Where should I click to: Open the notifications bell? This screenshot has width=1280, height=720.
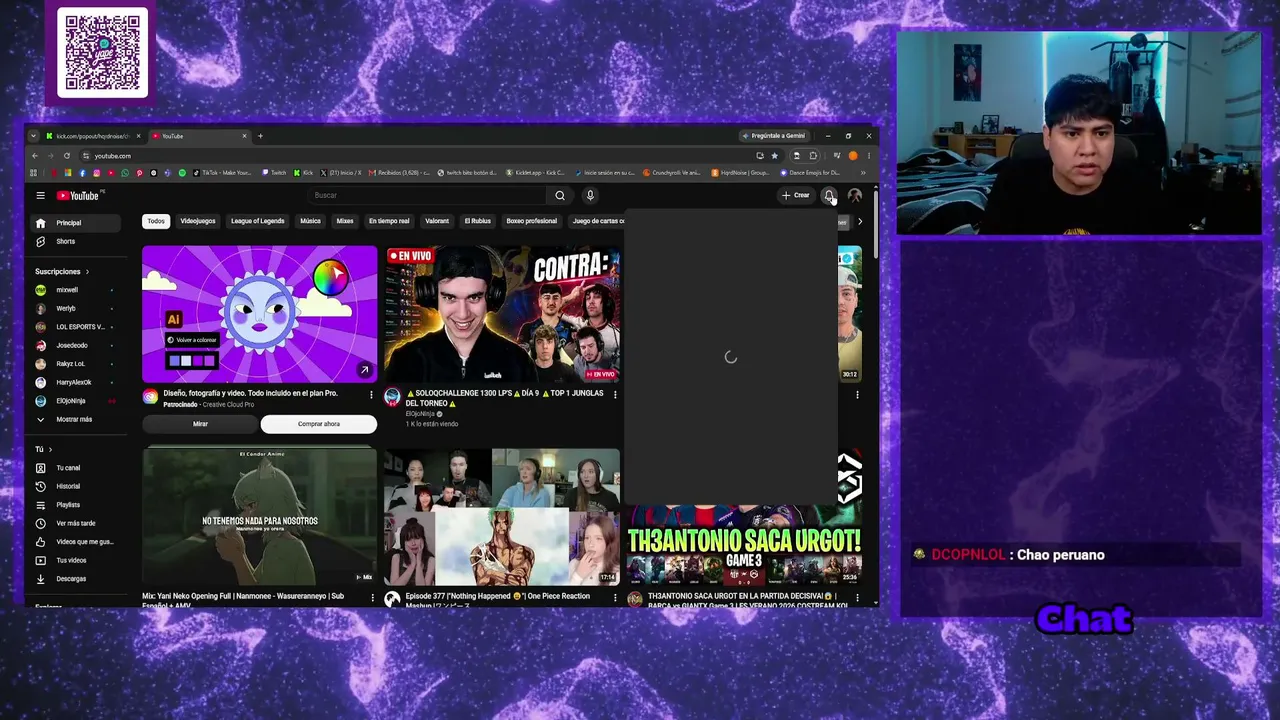click(x=829, y=196)
